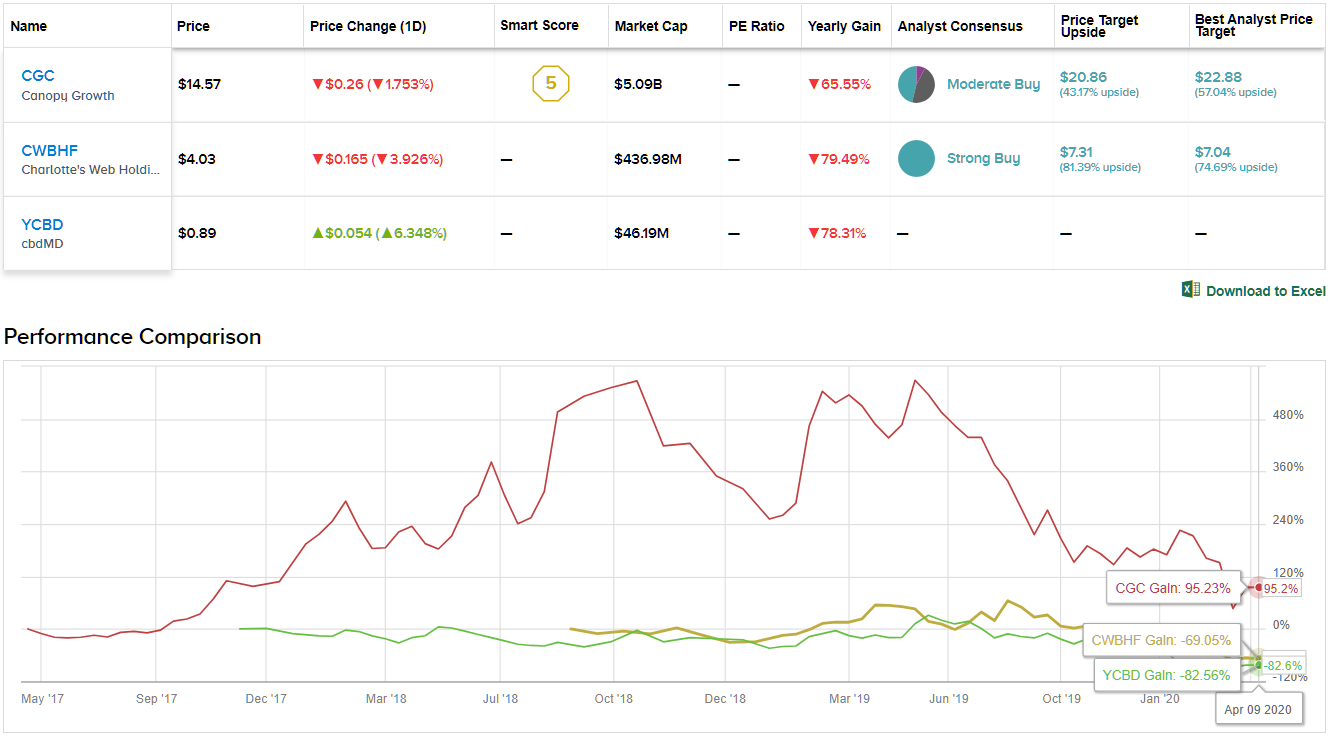The image size is (1331, 736).
Task: Click the $14.57 price cell
Action: point(199,84)
